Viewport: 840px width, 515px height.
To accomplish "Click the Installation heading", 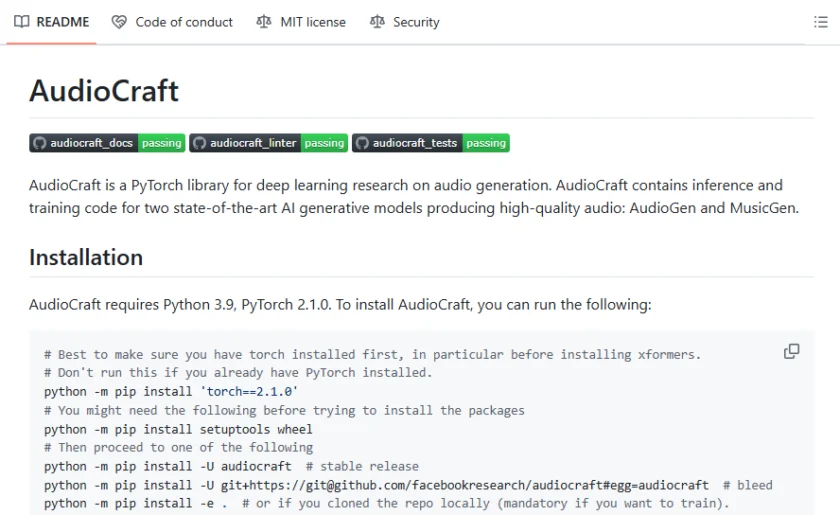I will pyautogui.click(x=86, y=257).
